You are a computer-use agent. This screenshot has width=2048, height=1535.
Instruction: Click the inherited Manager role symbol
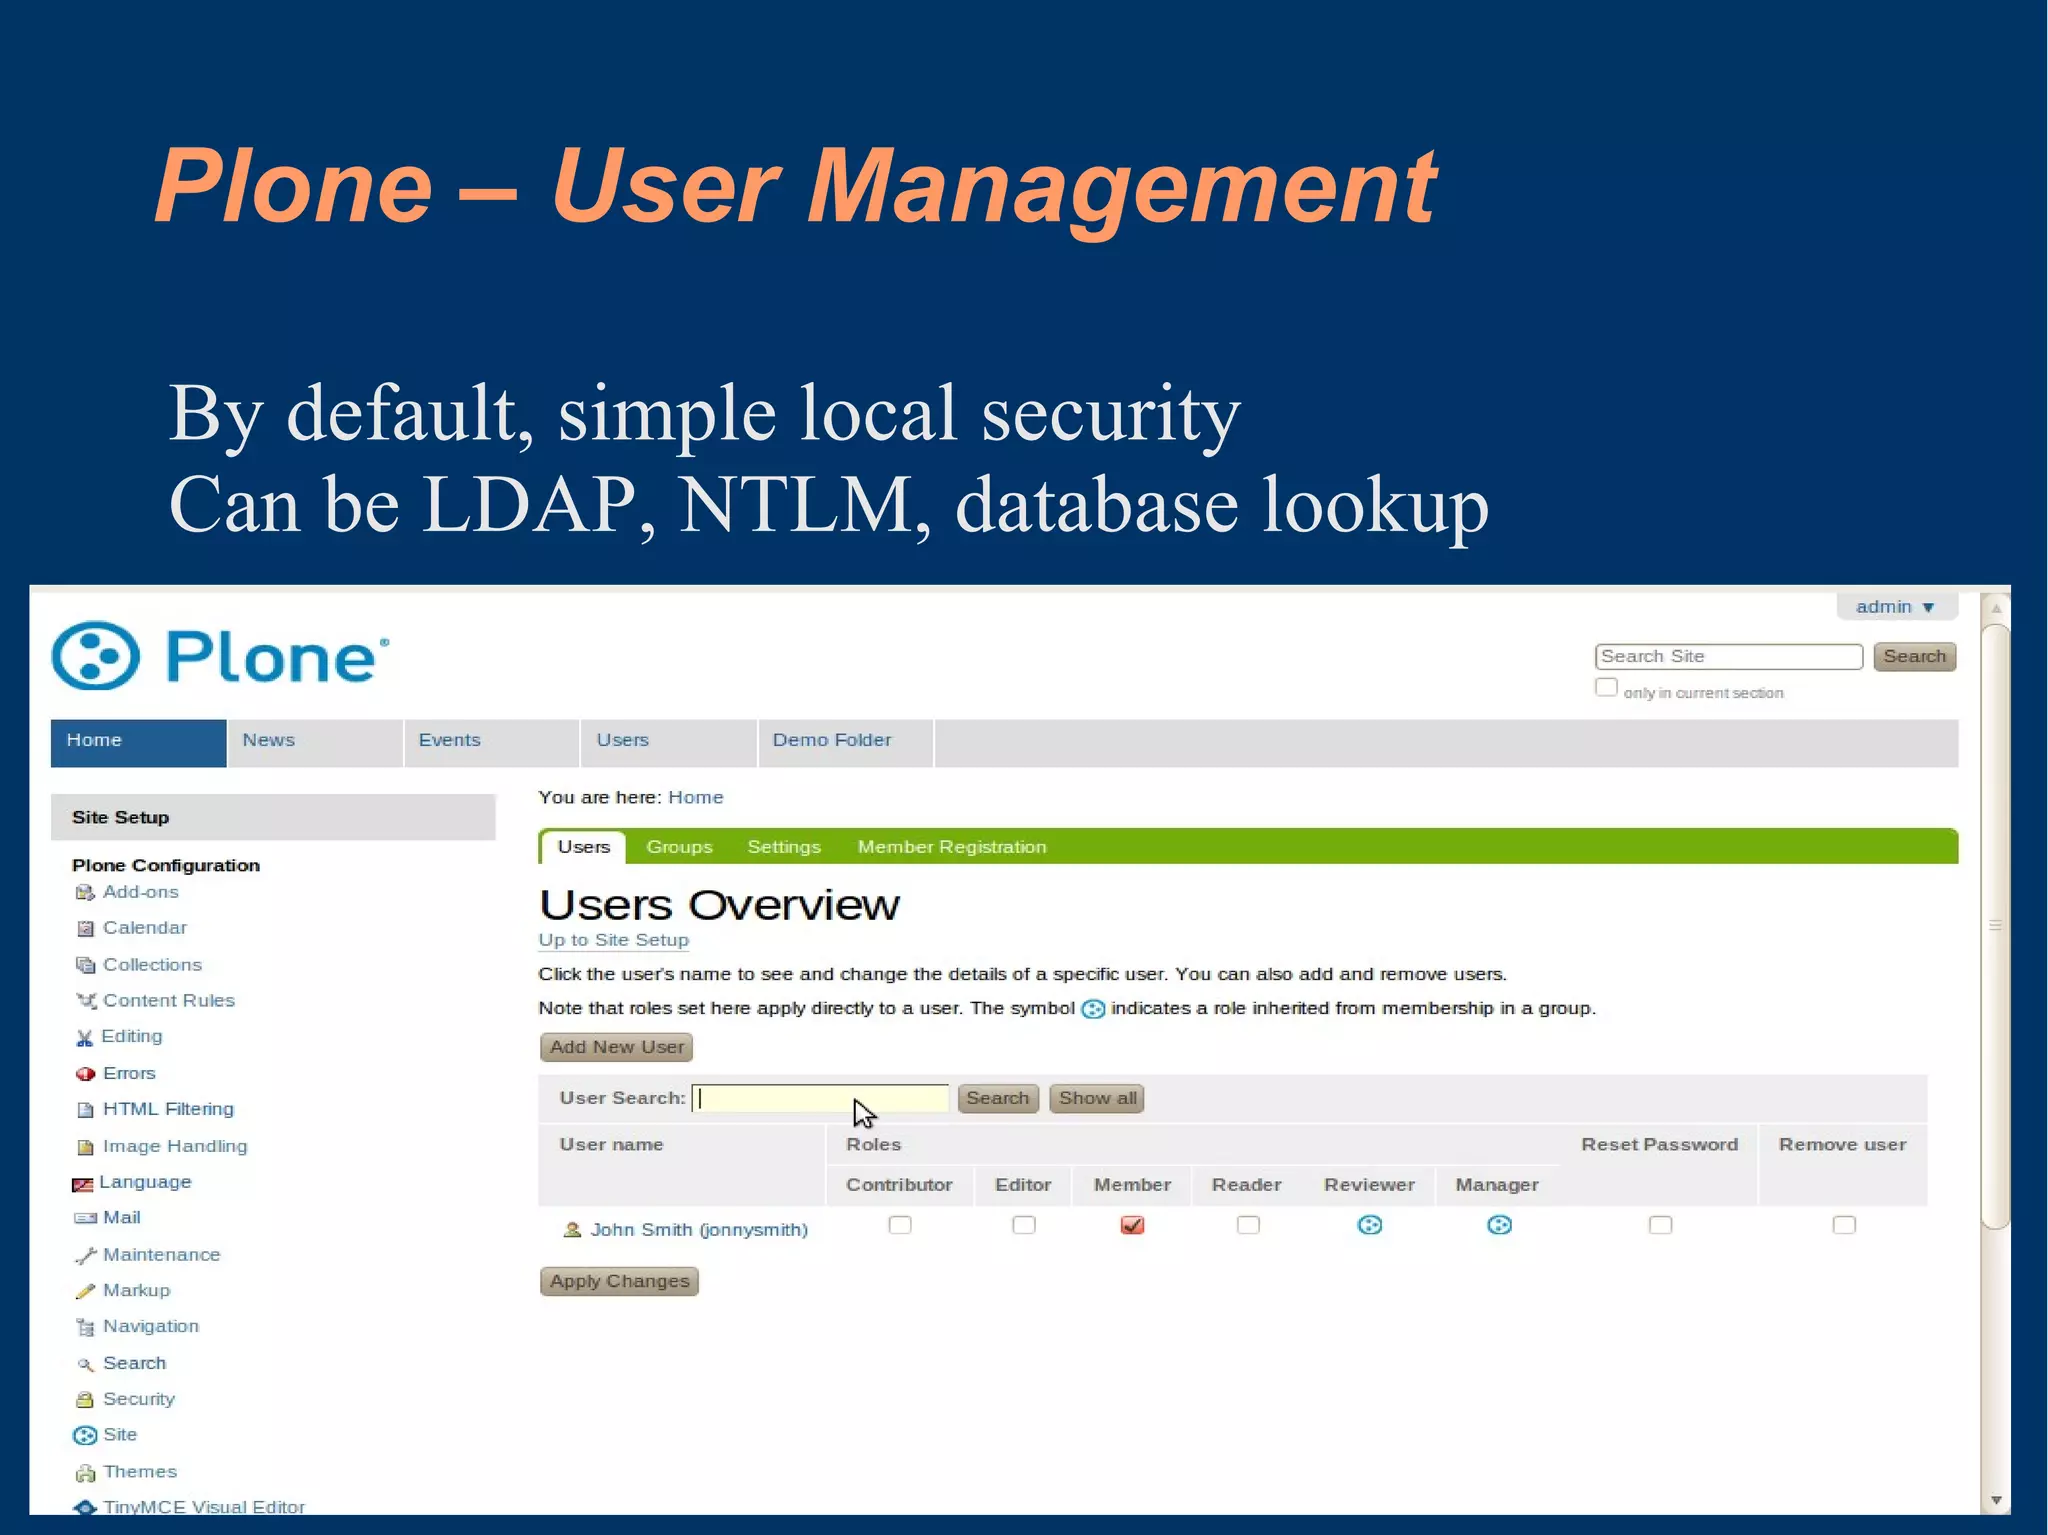[x=1499, y=1225]
